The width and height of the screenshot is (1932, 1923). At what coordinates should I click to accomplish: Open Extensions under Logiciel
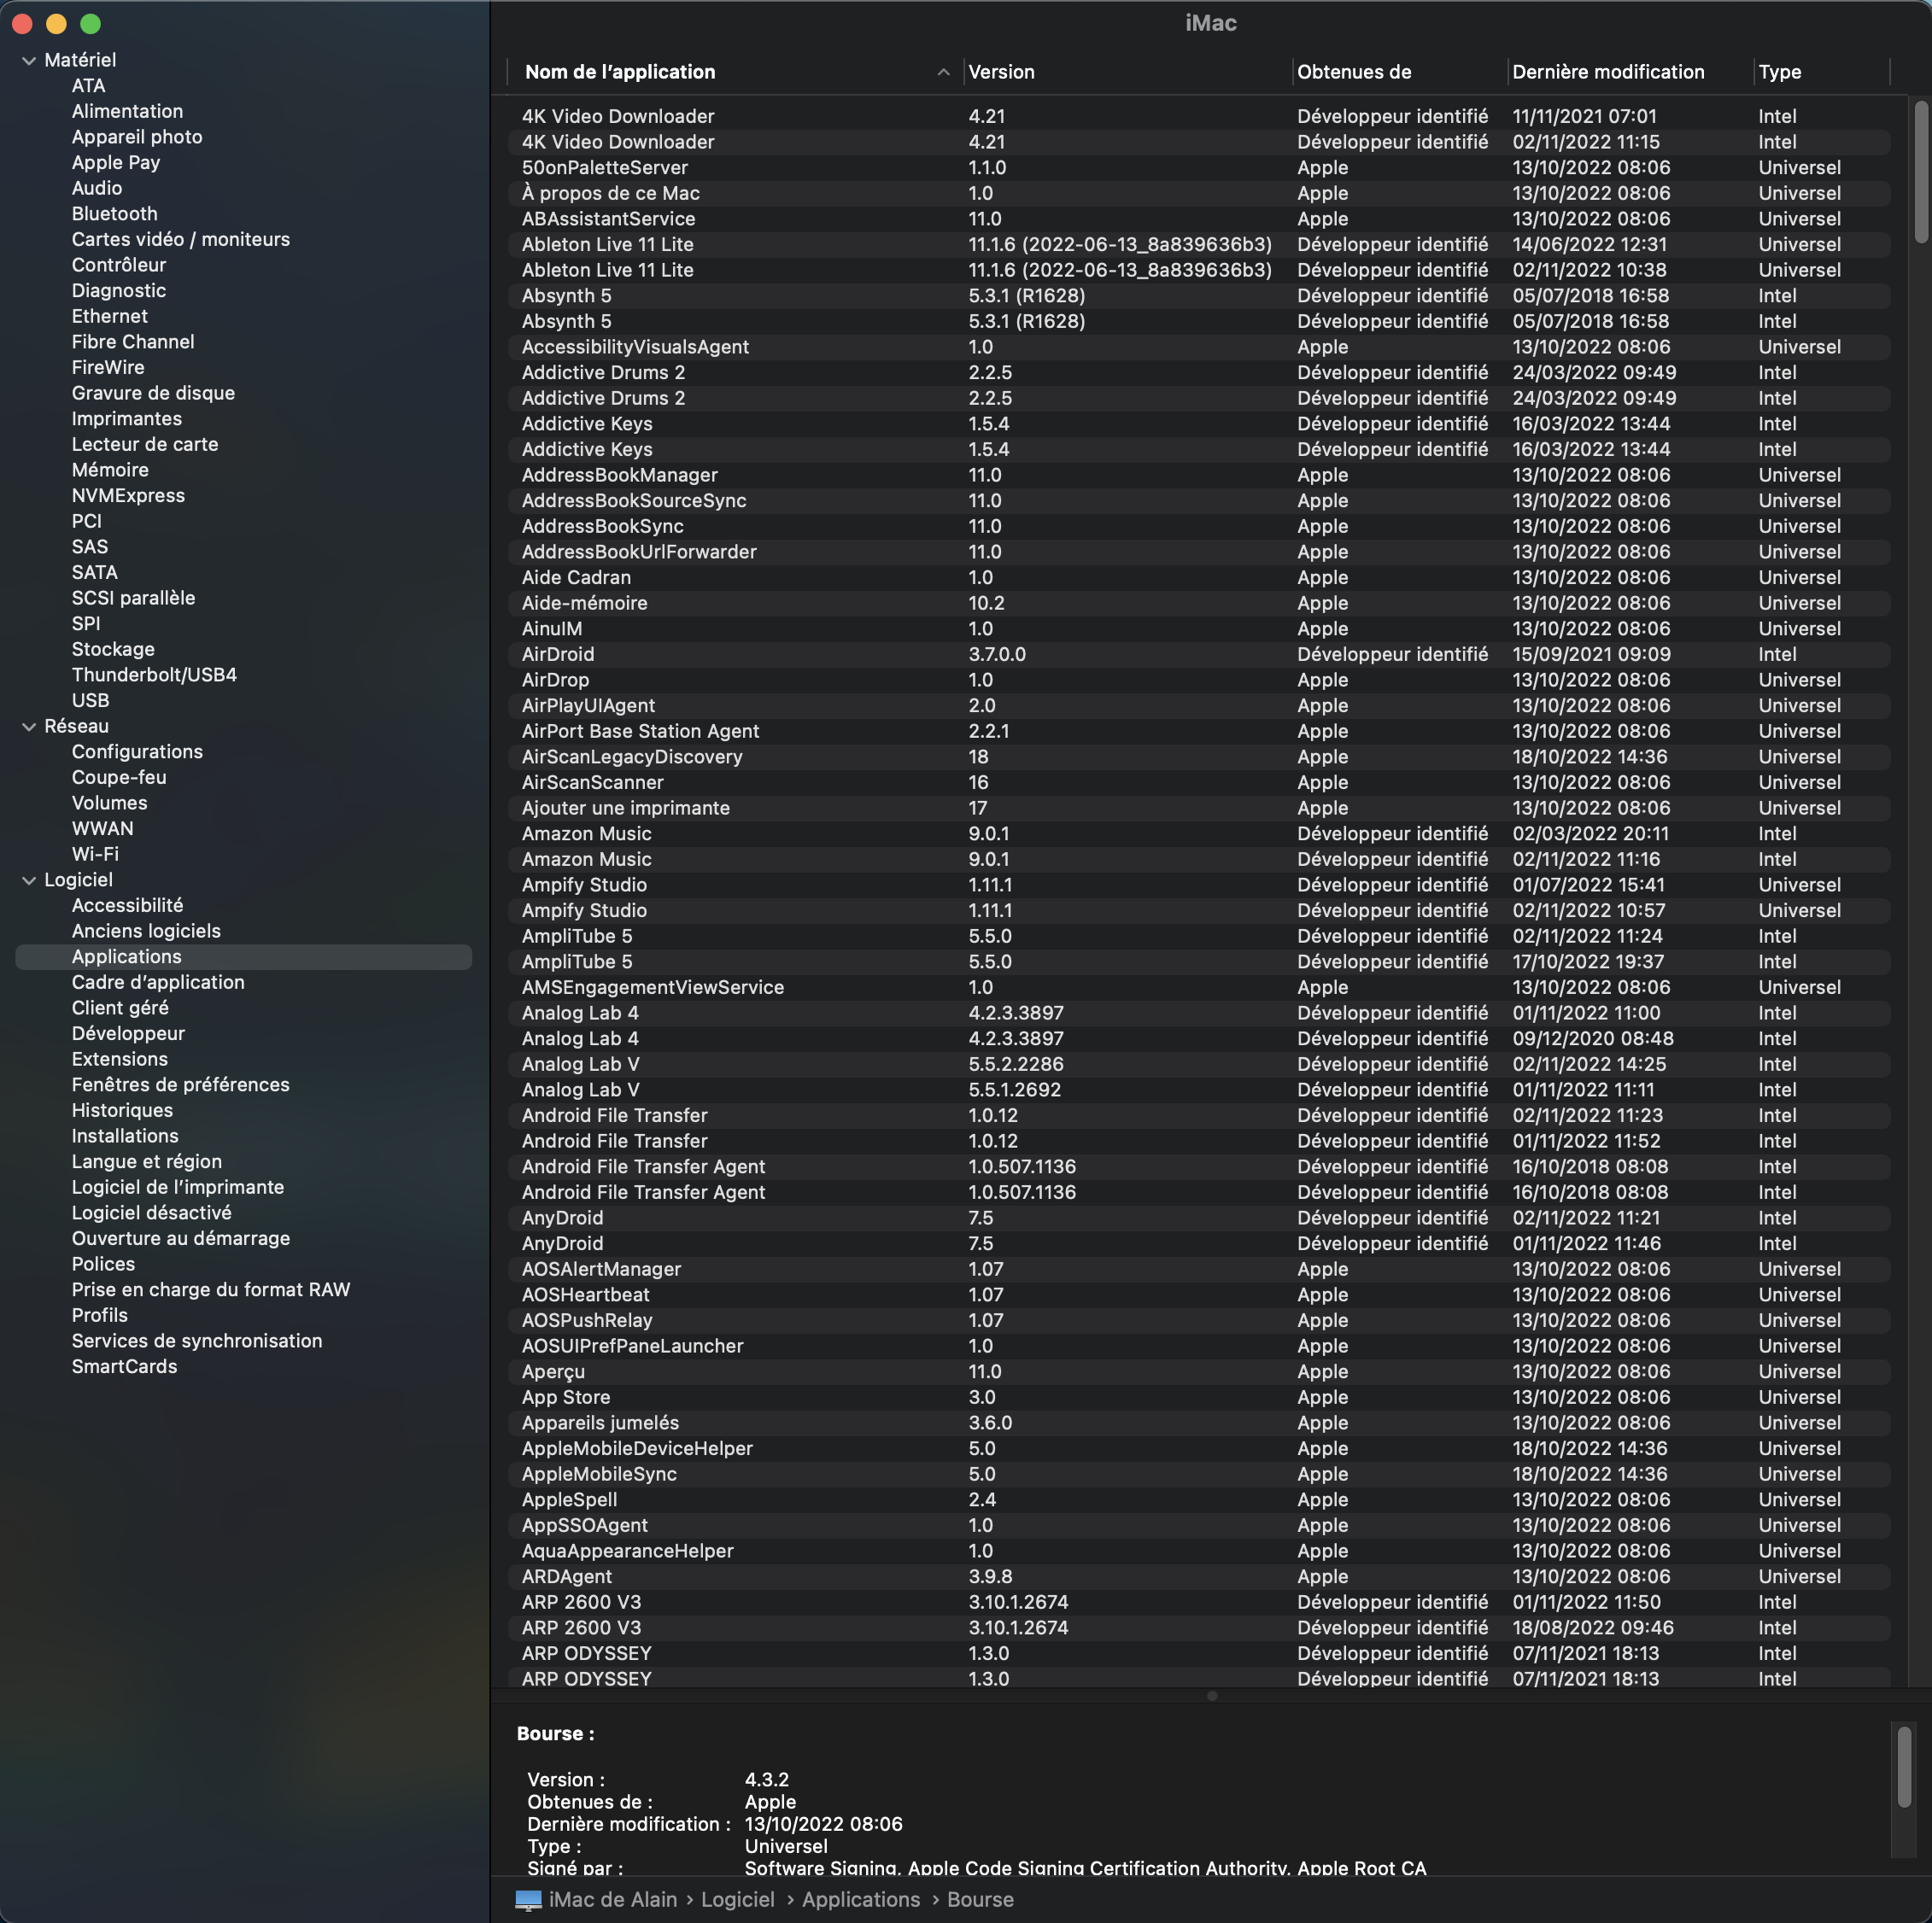click(x=119, y=1059)
